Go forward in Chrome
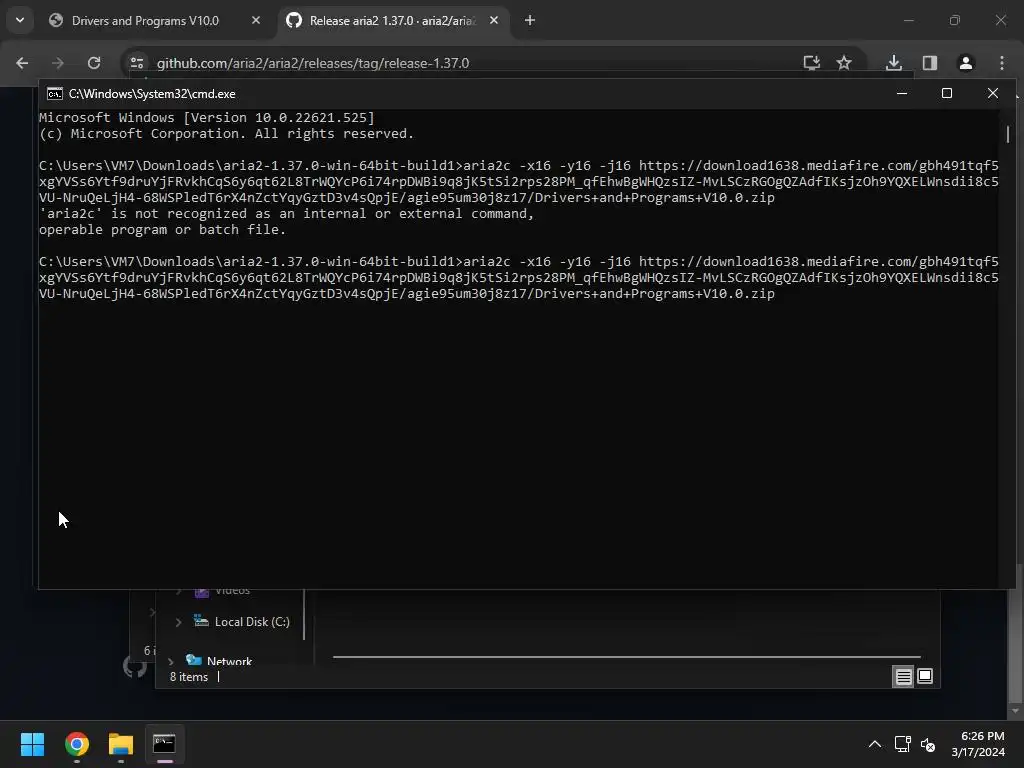The width and height of the screenshot is (1024, 768). pos(58,63)
